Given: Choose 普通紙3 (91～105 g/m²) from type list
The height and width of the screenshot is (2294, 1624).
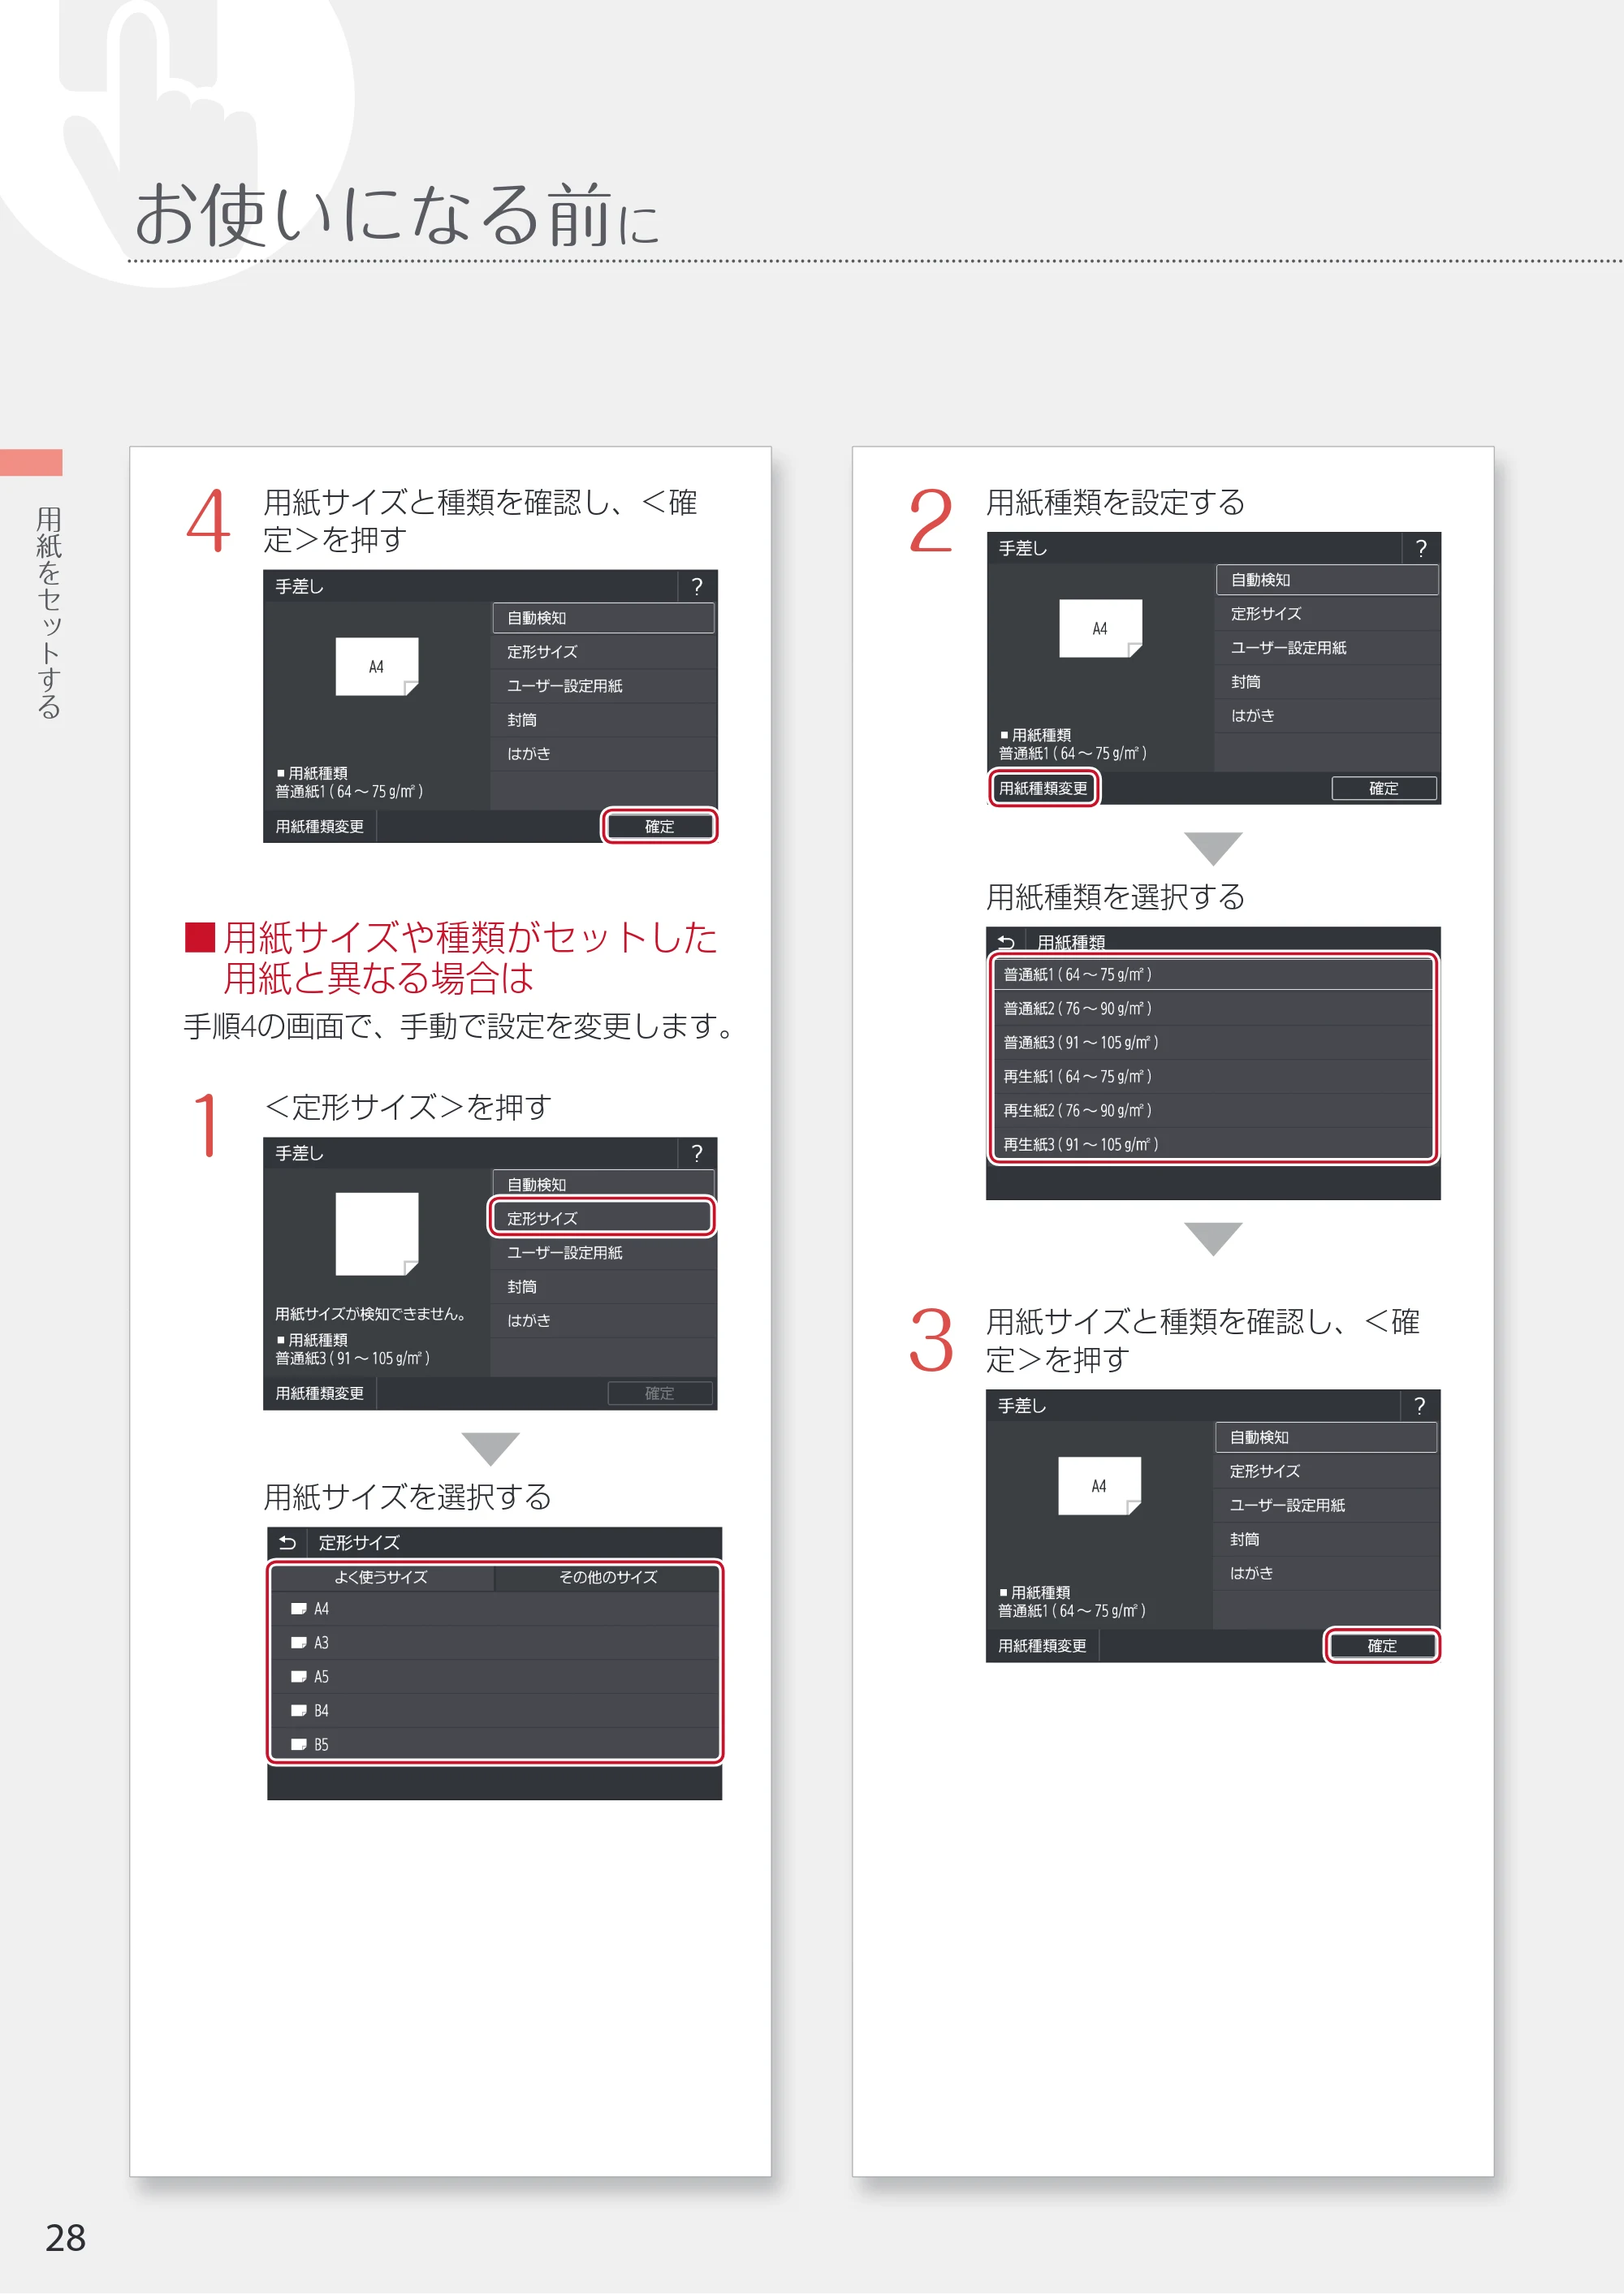Looking at the screenshot, I should (x=1213, y=1043).
